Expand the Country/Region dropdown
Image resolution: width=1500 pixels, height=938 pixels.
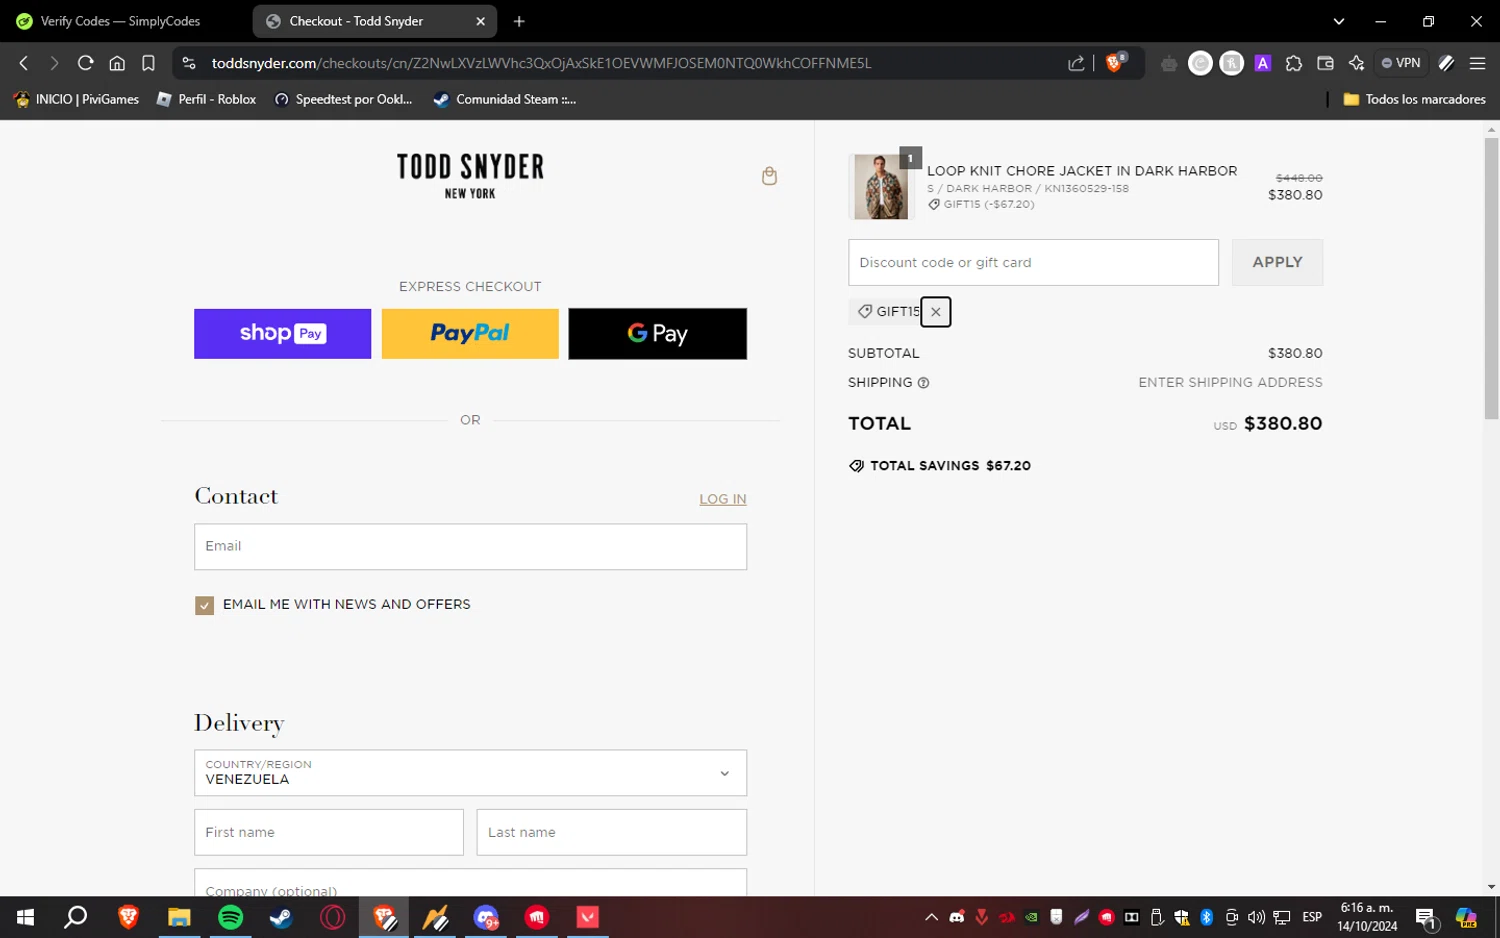[x=470, y=773]
